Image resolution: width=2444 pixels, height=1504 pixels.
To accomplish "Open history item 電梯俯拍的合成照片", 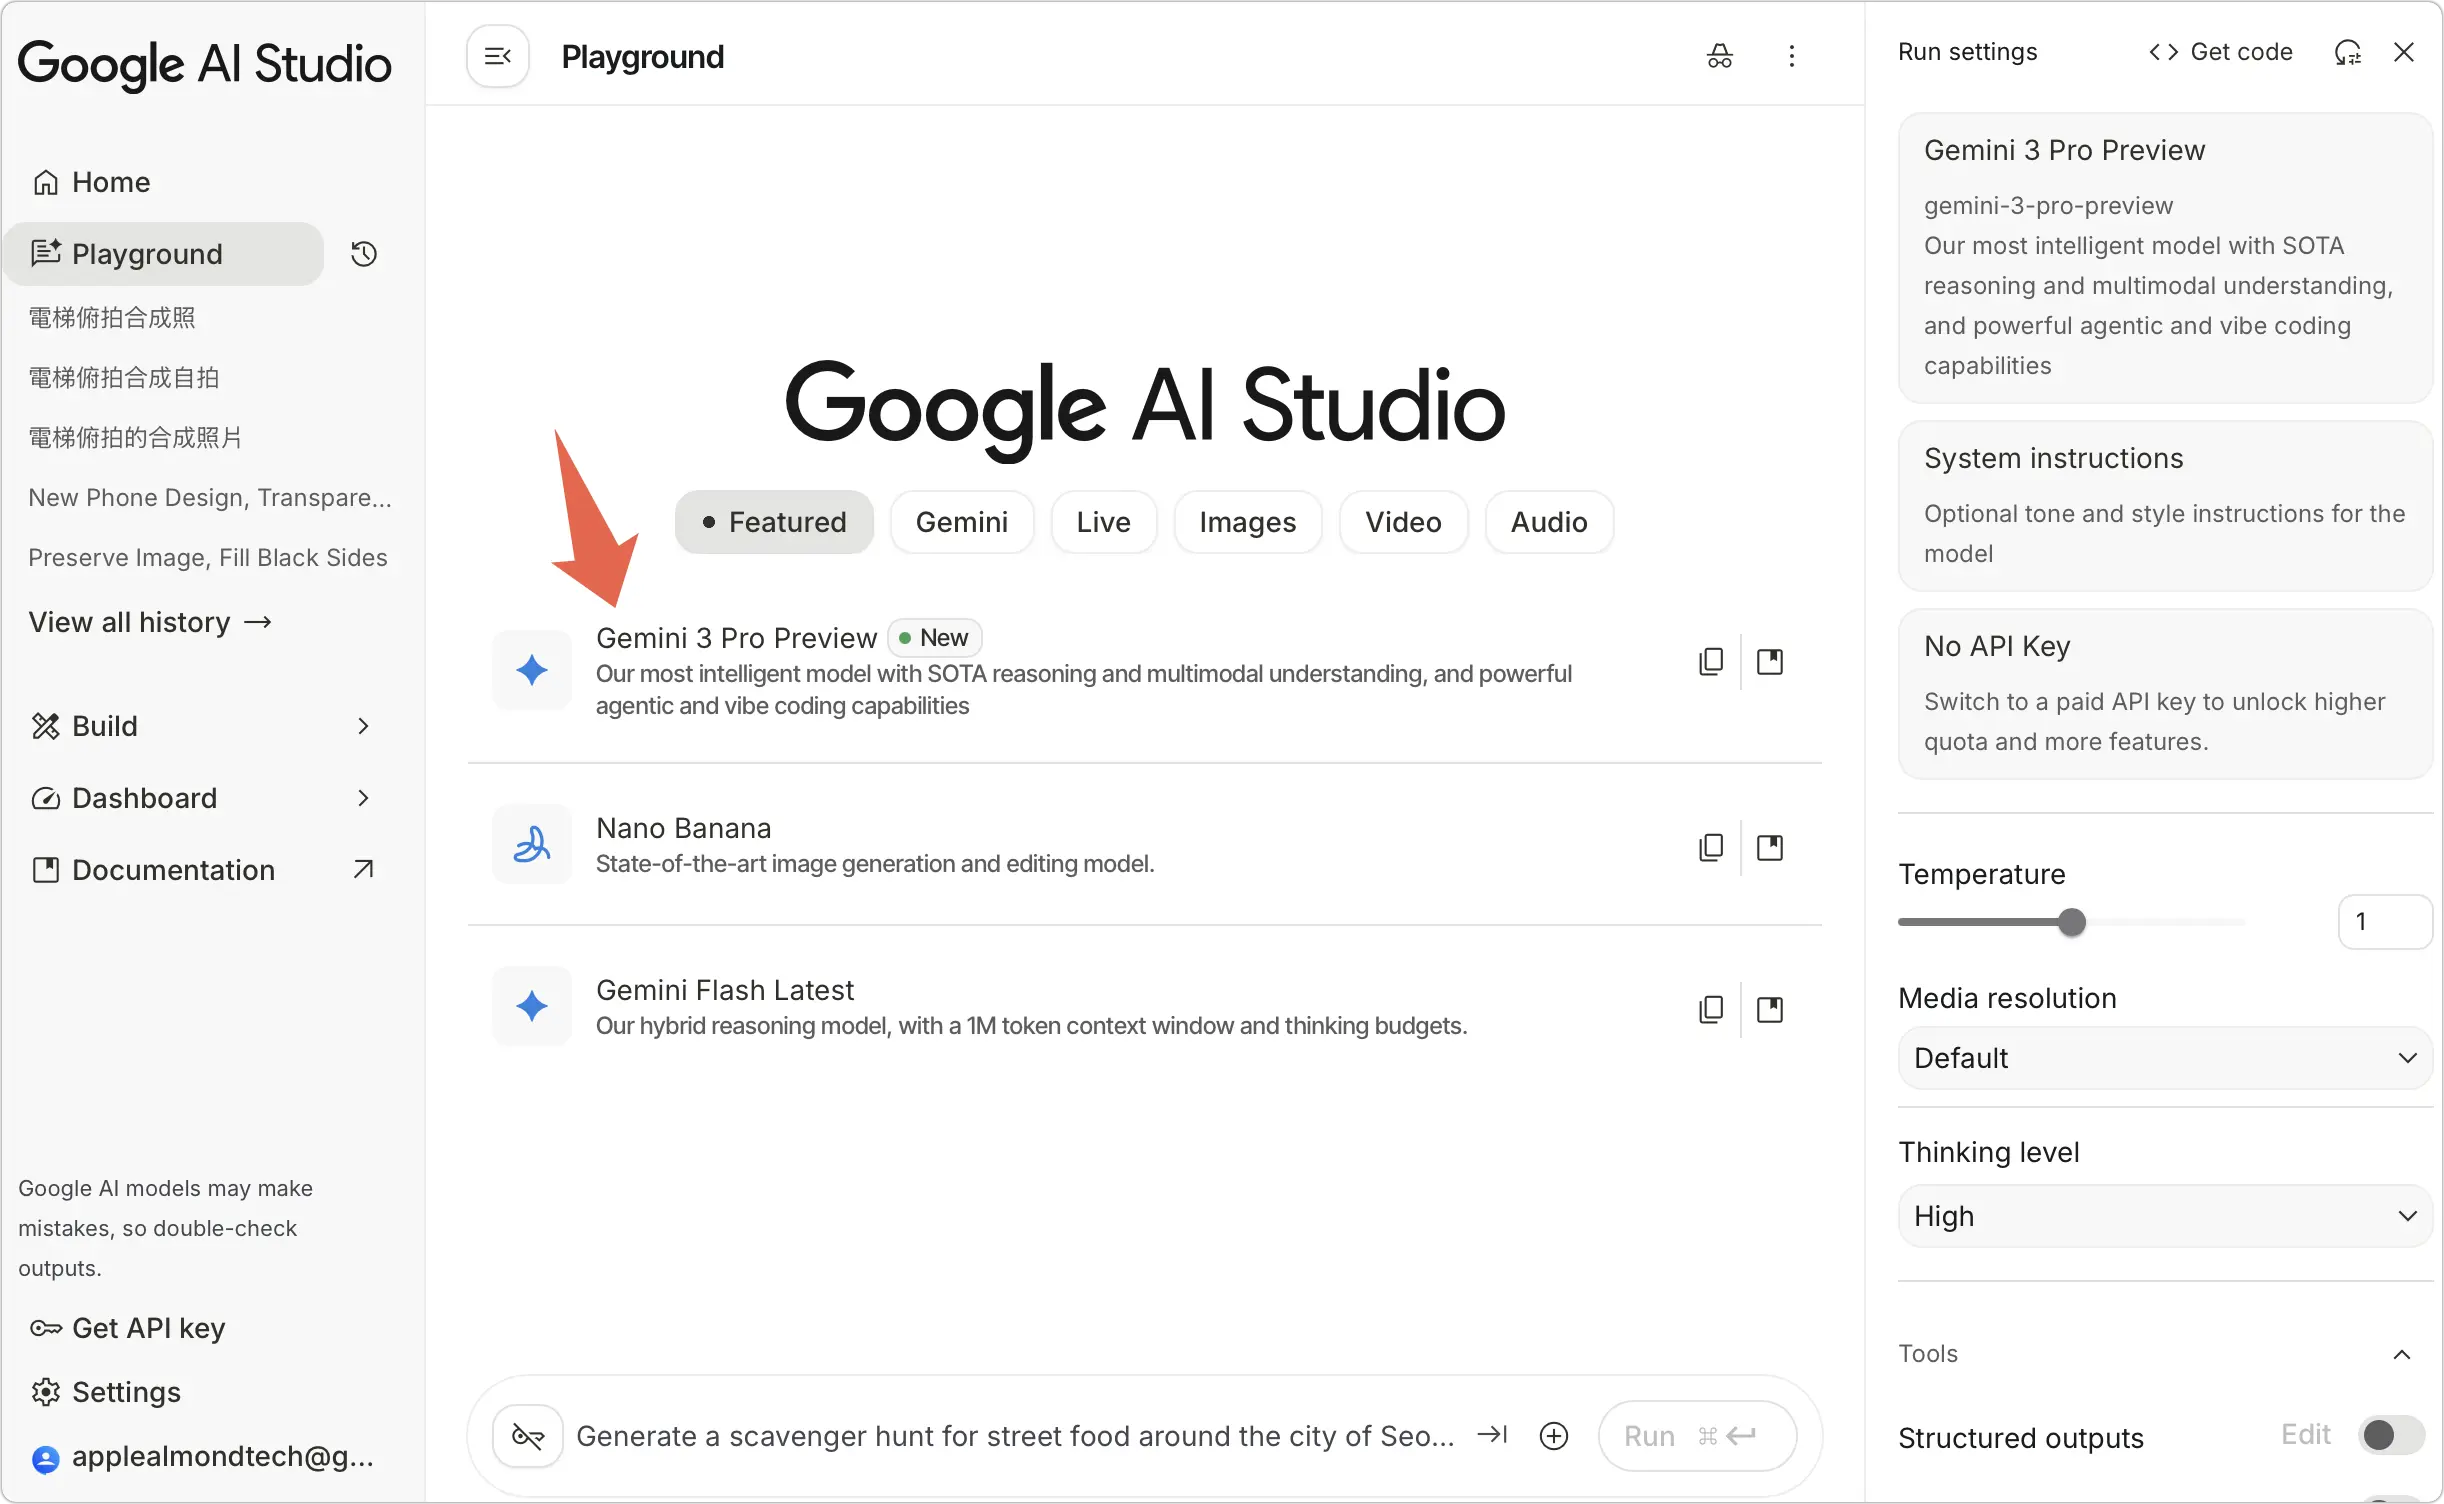I will pos(135,438).
